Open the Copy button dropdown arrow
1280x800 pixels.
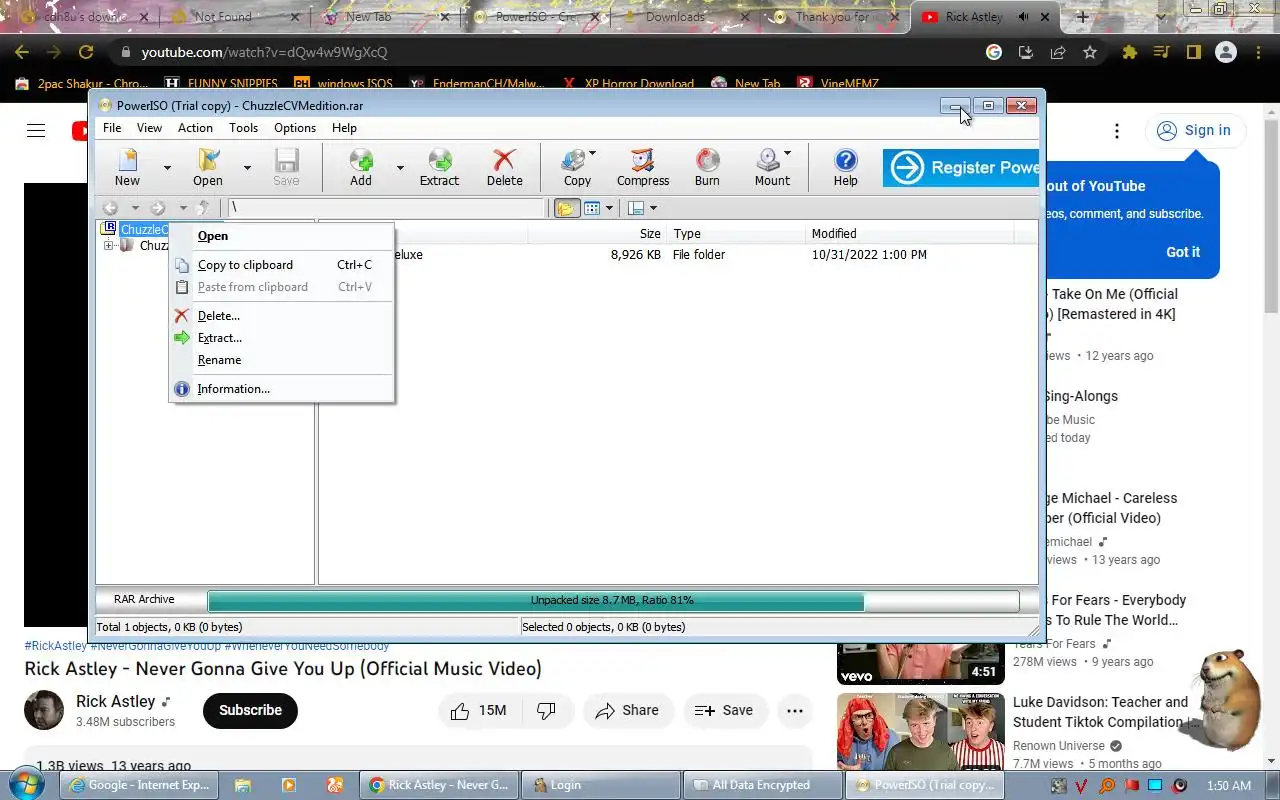593,154
